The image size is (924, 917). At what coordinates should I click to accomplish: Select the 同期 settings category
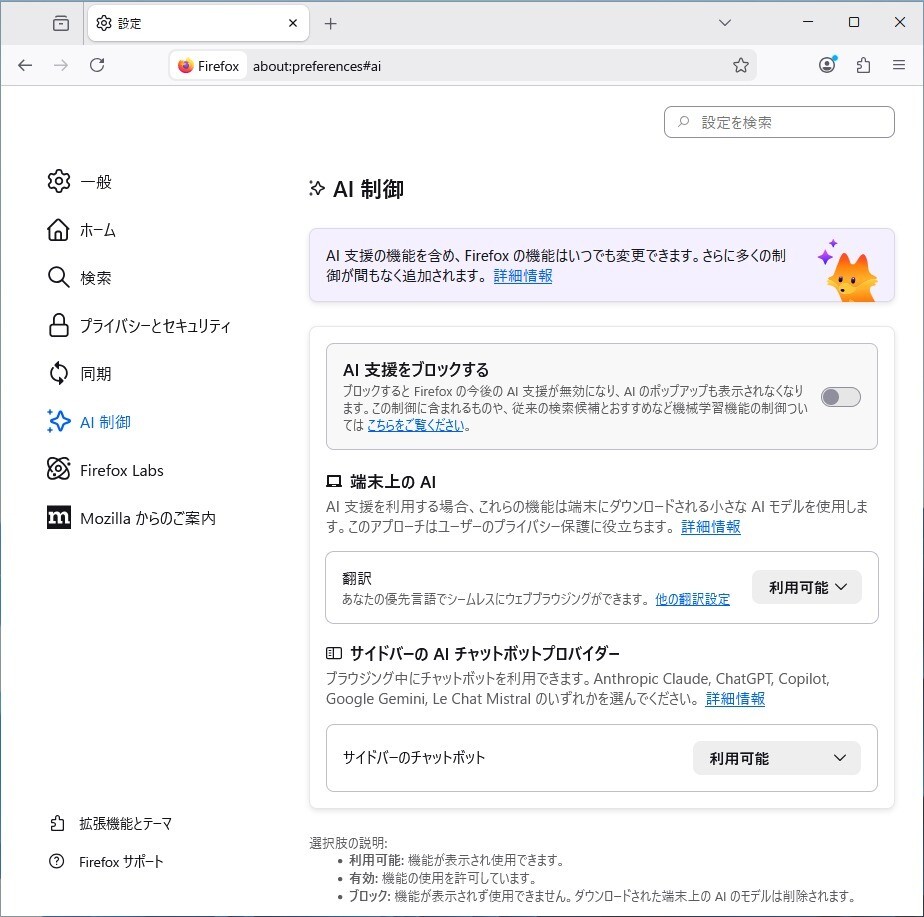(93, 373)
